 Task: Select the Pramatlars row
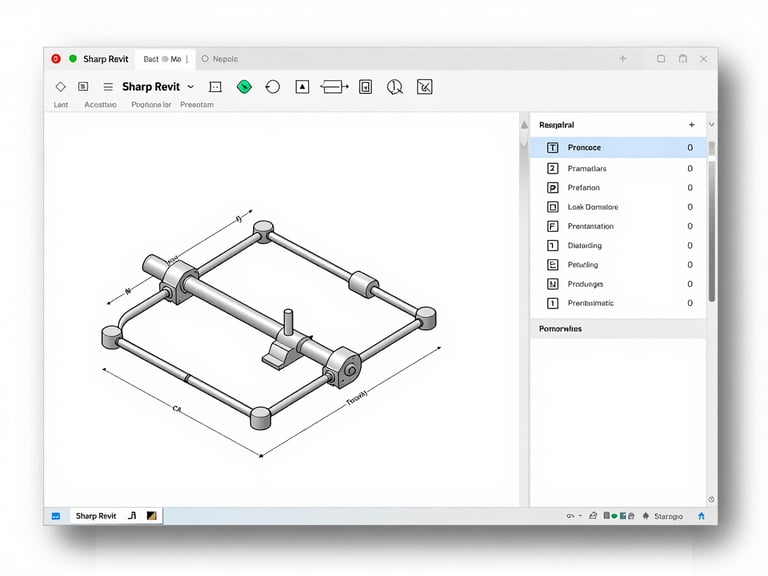tap(618, 168)
